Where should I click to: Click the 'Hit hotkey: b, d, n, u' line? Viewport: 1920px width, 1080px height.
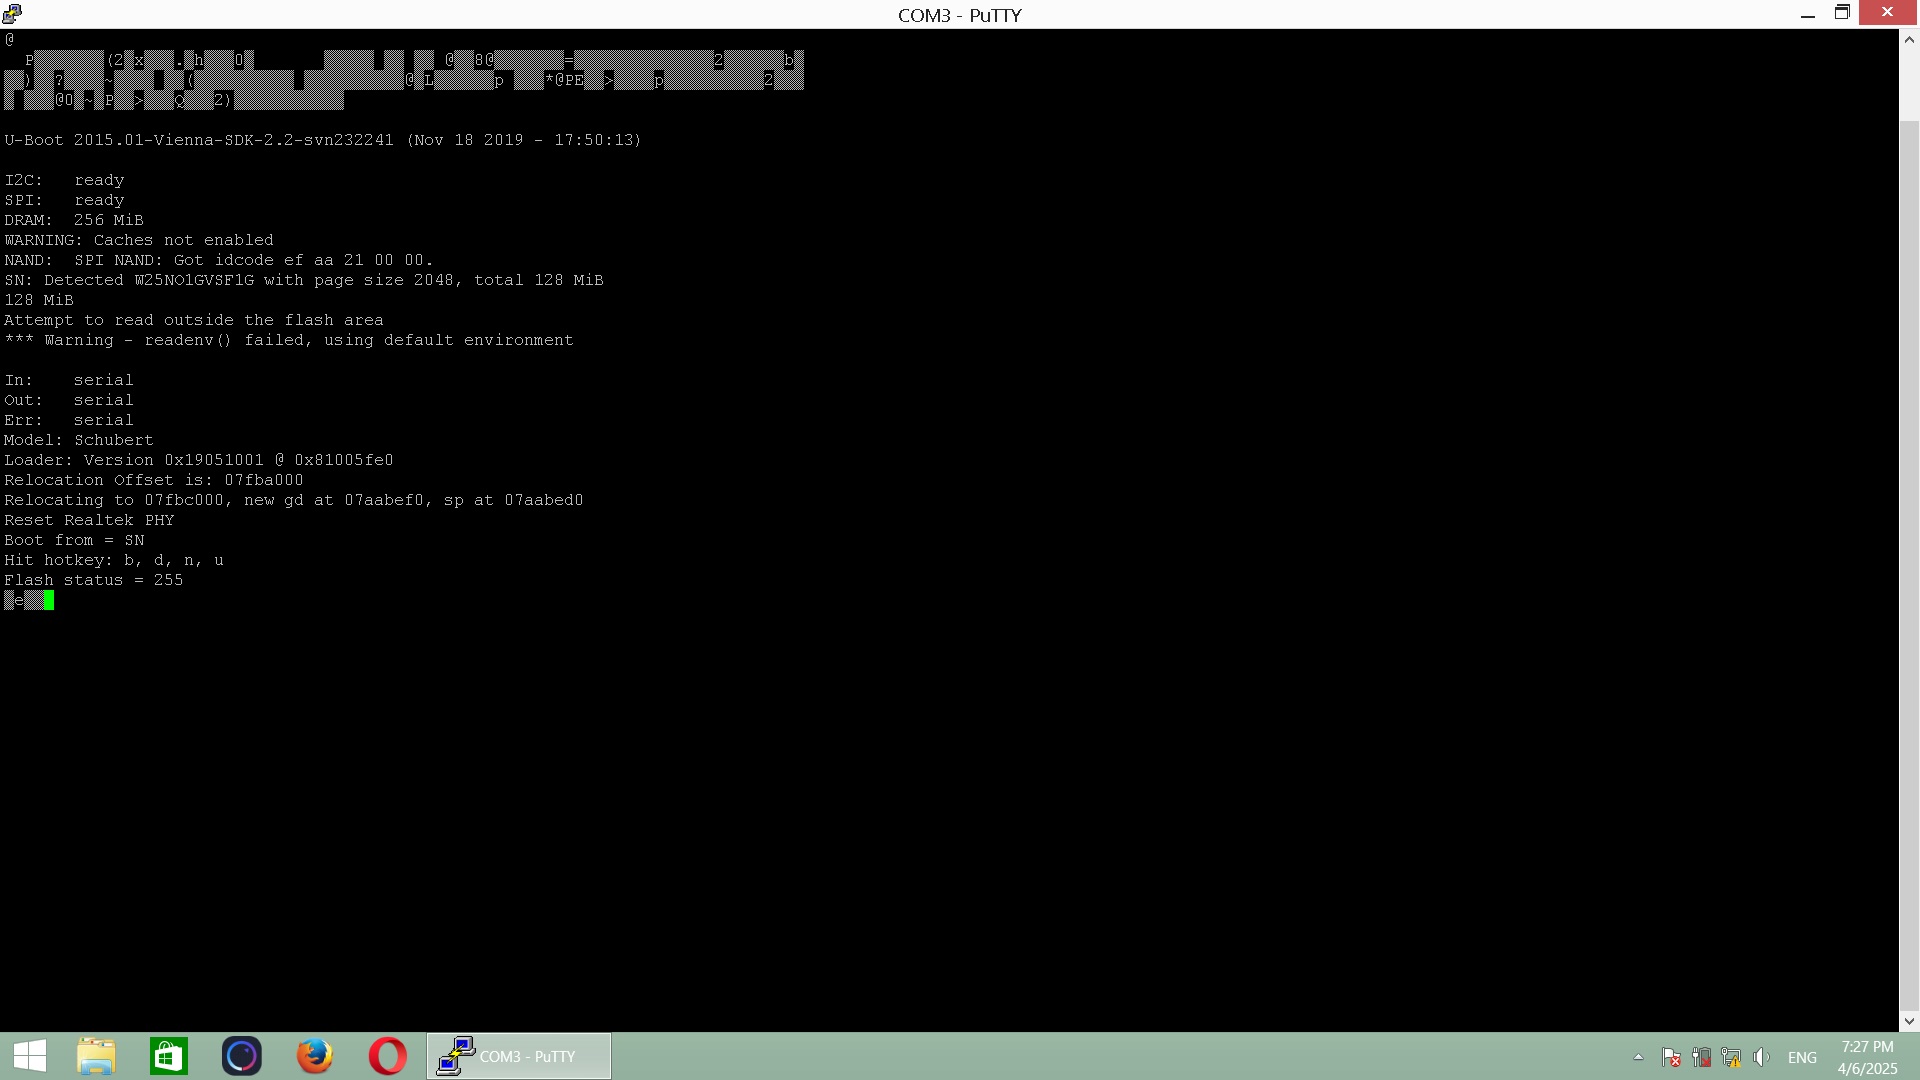114,560
